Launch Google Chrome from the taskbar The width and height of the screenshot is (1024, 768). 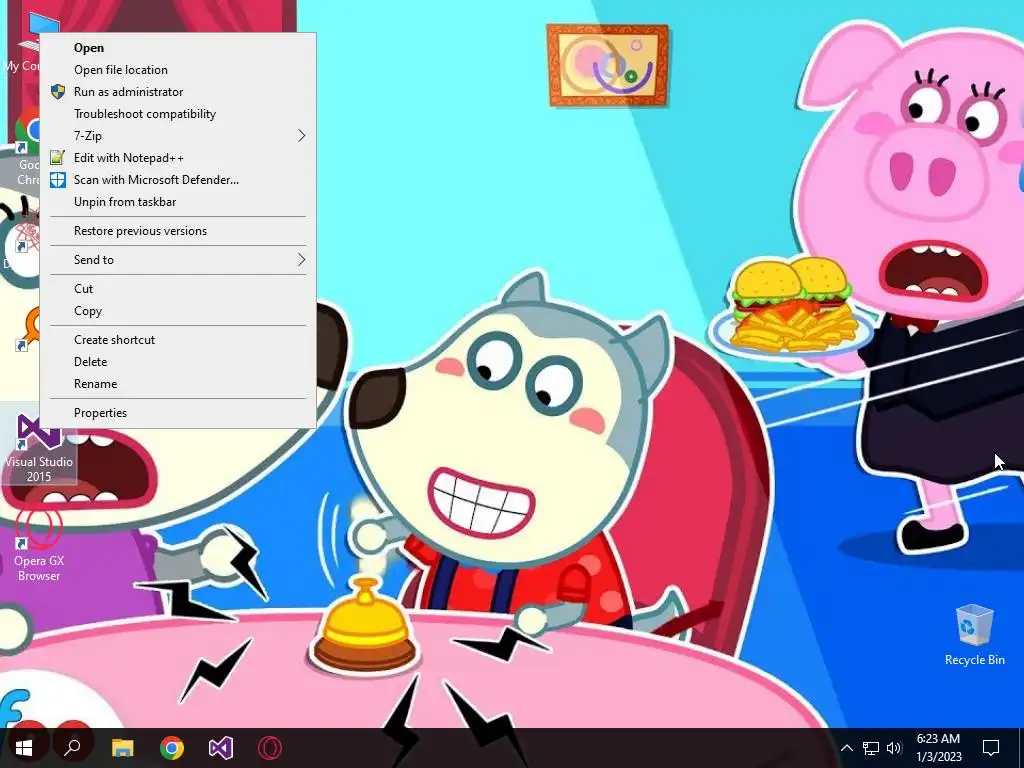172,748
